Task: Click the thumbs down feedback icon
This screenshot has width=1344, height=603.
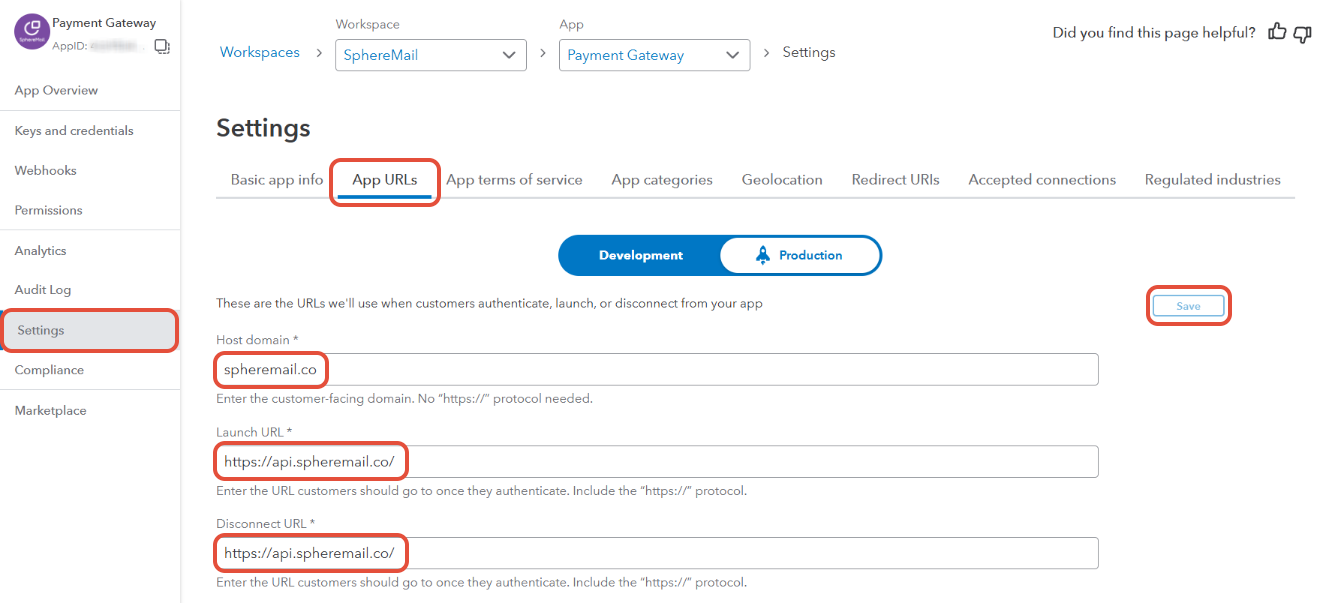Action: [x=1302, y=33]
